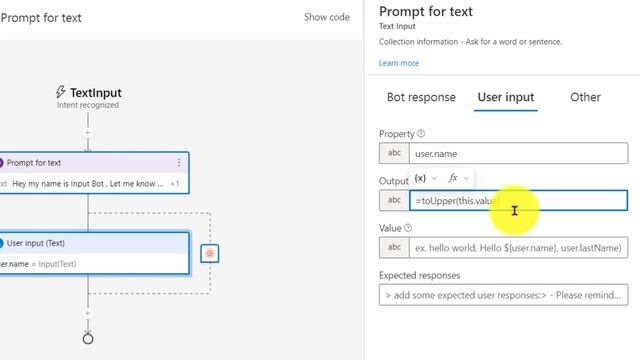
Task: Click the +1 responses indicator
Action: pos(175,184)
